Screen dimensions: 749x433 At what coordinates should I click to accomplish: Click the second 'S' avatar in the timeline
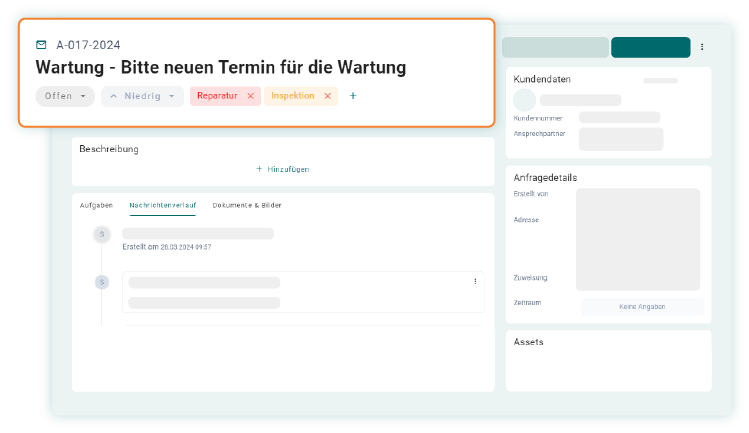[x=101, y=282]
